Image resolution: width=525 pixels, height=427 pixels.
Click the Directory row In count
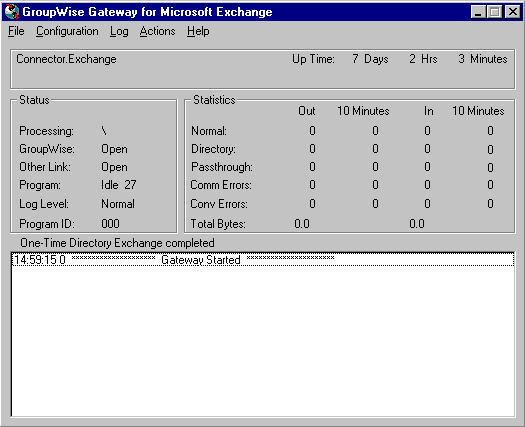tap(427, 149)
